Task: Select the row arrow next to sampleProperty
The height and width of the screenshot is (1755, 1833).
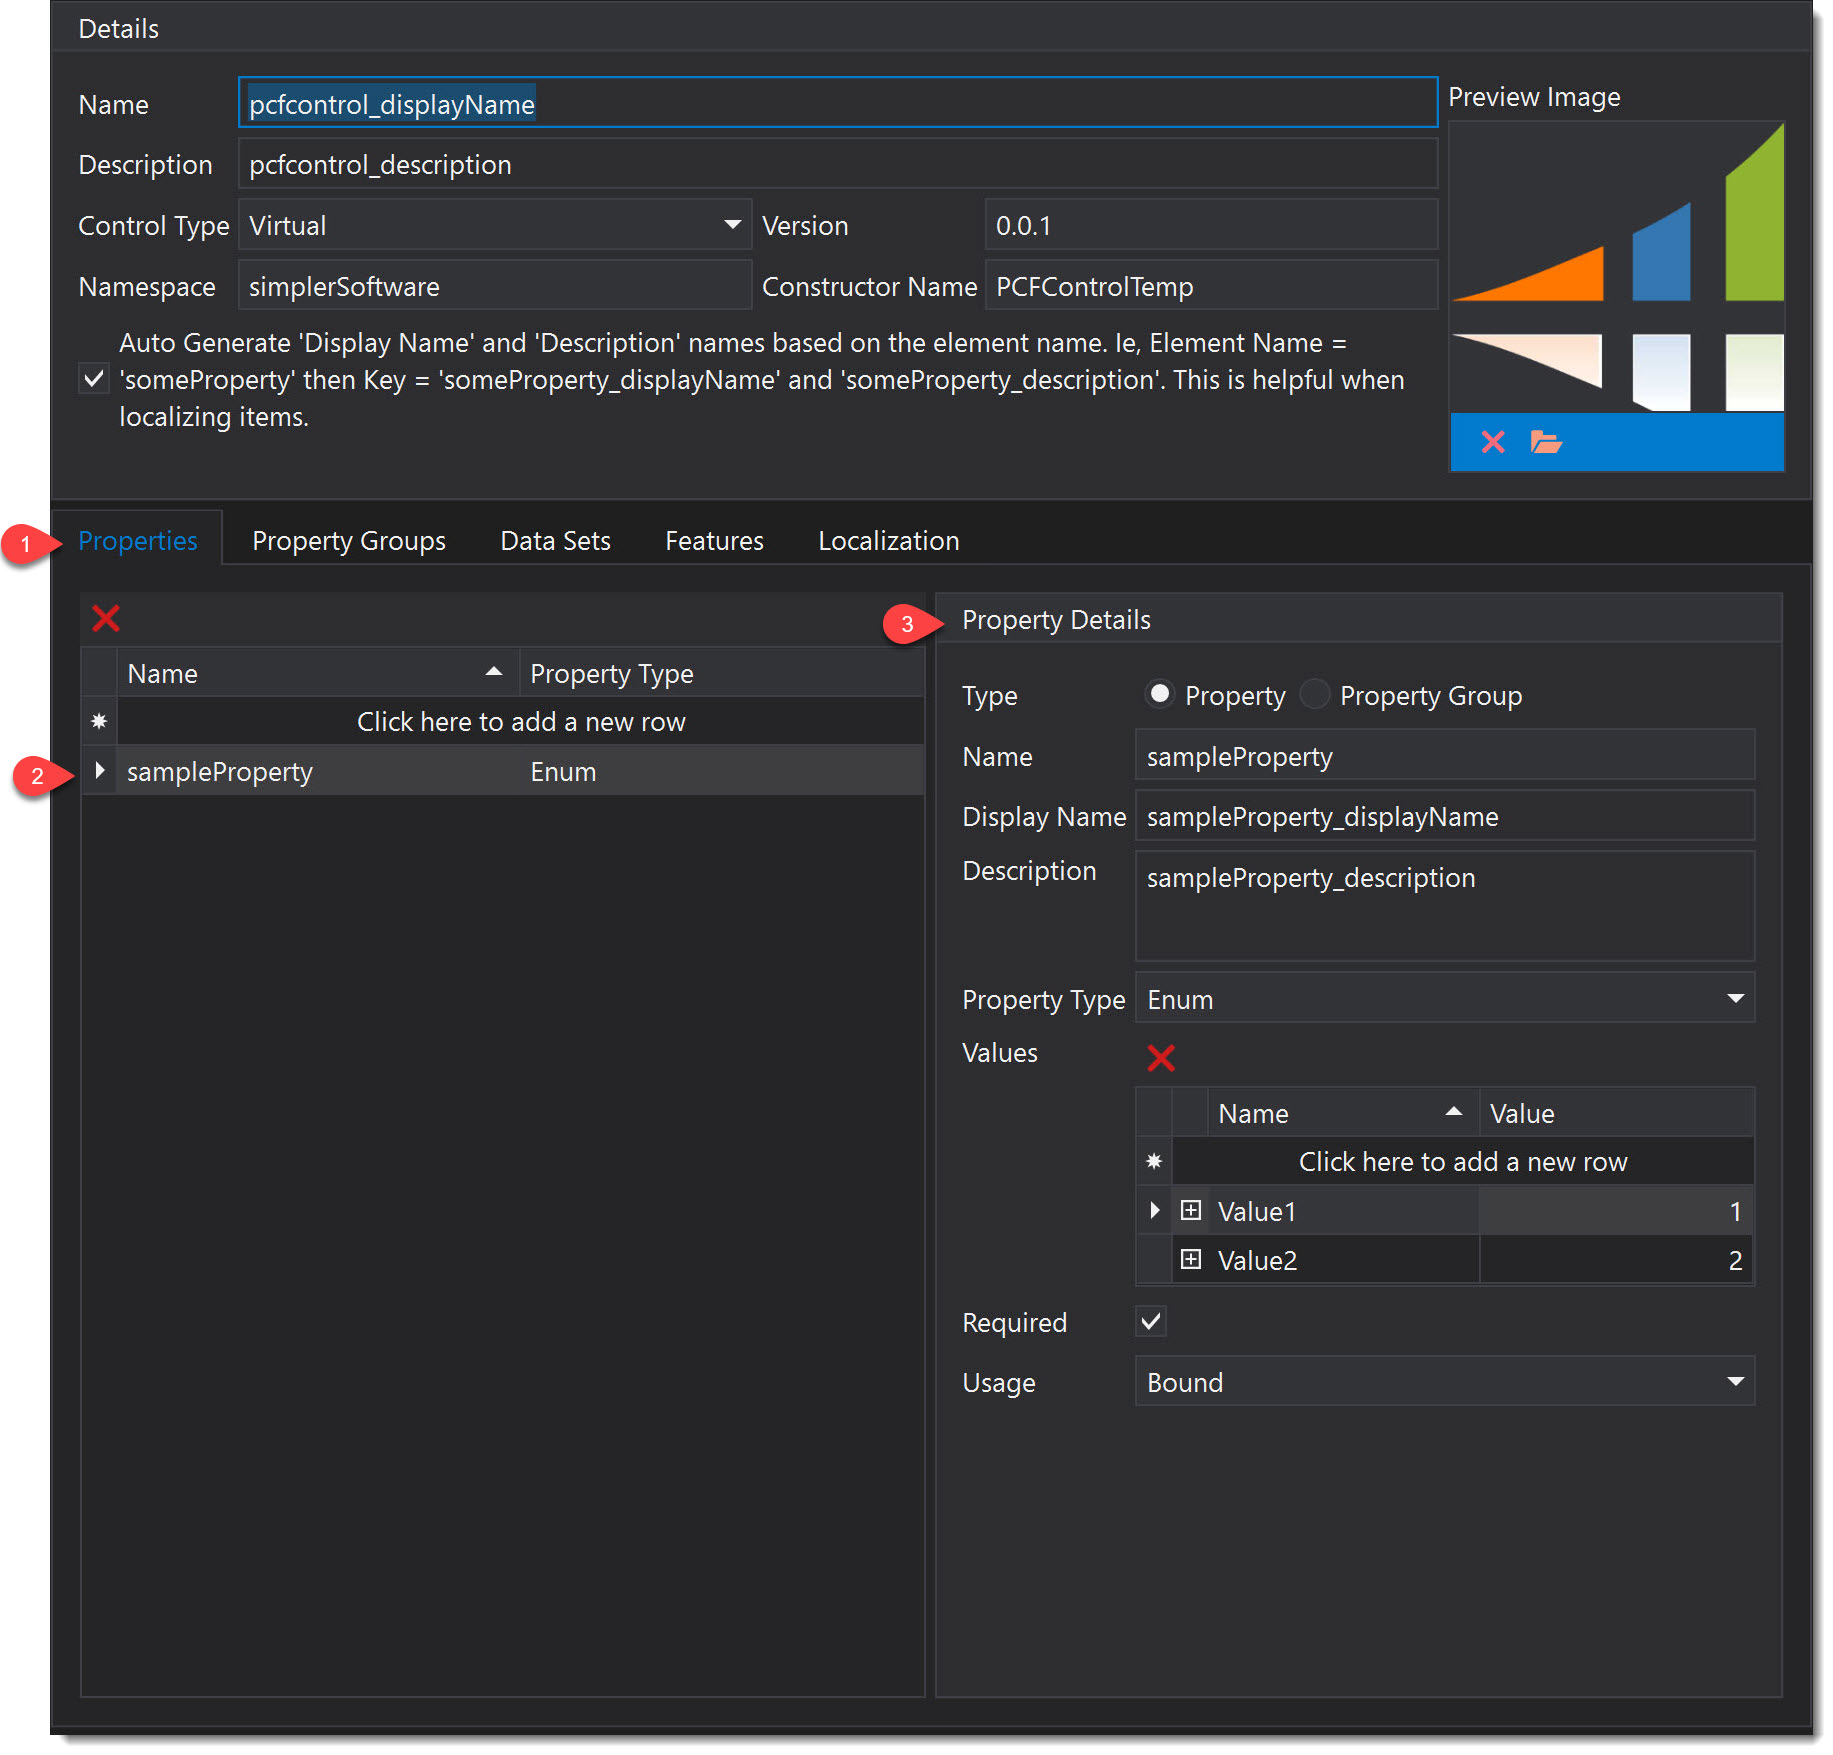Action: pos(99,770)
